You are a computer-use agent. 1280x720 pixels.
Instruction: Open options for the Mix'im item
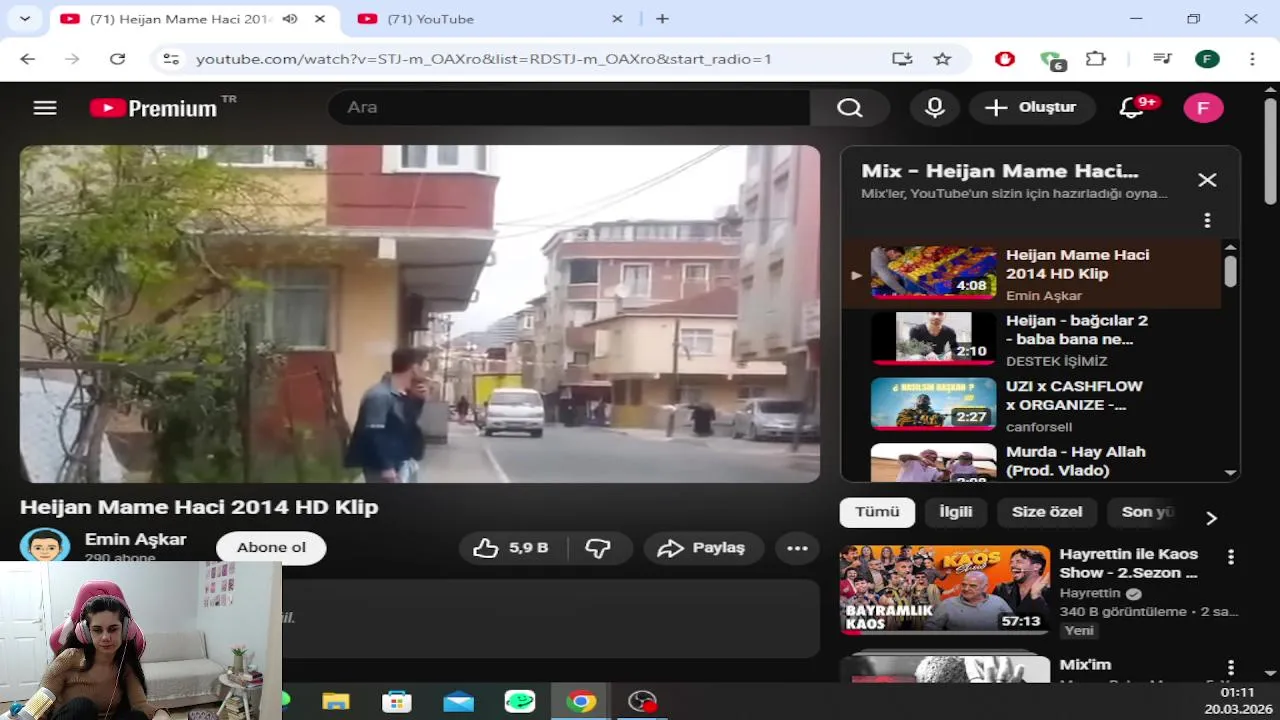tap(1231, 668)
